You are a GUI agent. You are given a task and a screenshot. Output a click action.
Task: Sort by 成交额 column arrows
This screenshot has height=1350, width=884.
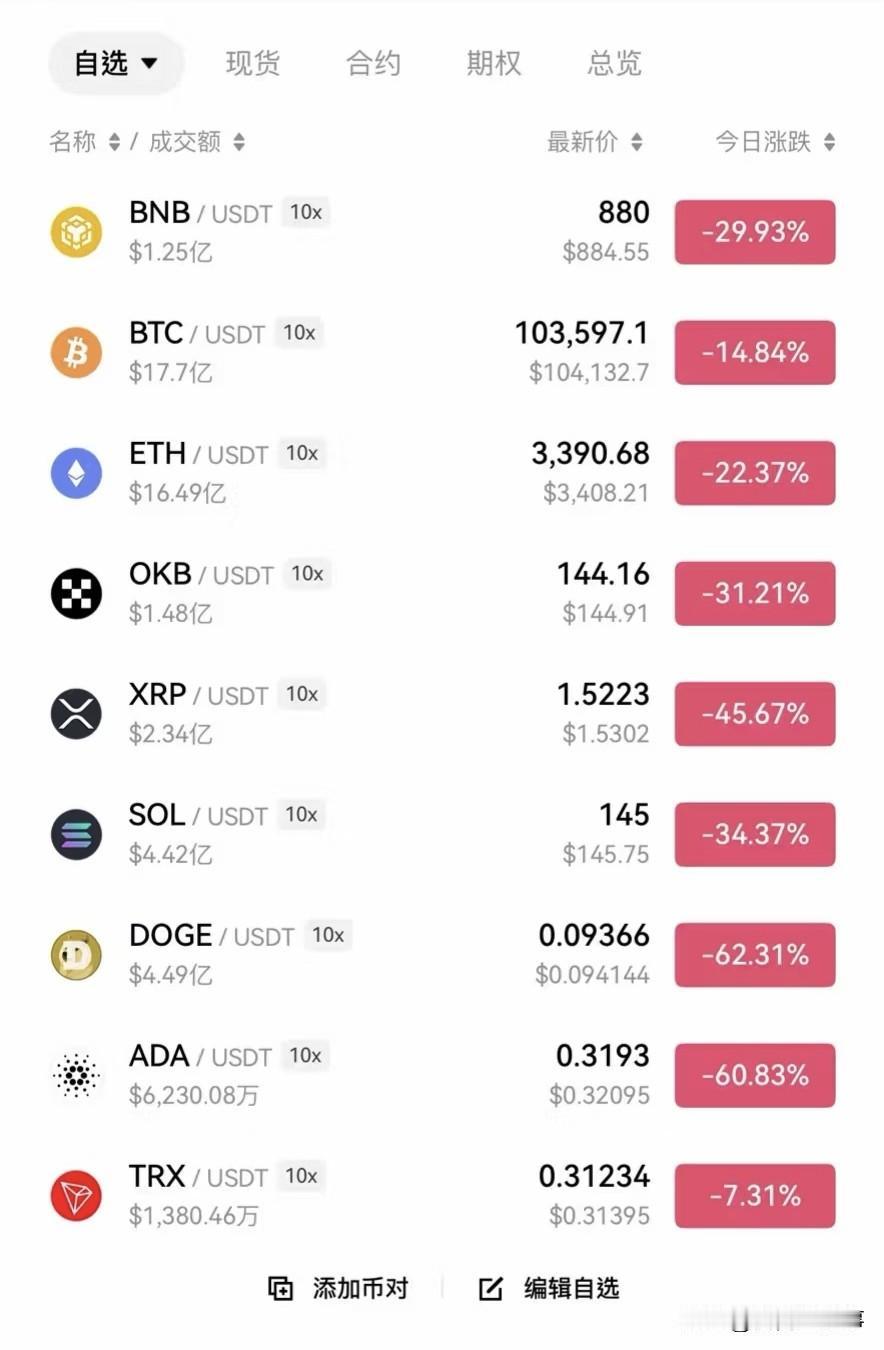(239, 143)
